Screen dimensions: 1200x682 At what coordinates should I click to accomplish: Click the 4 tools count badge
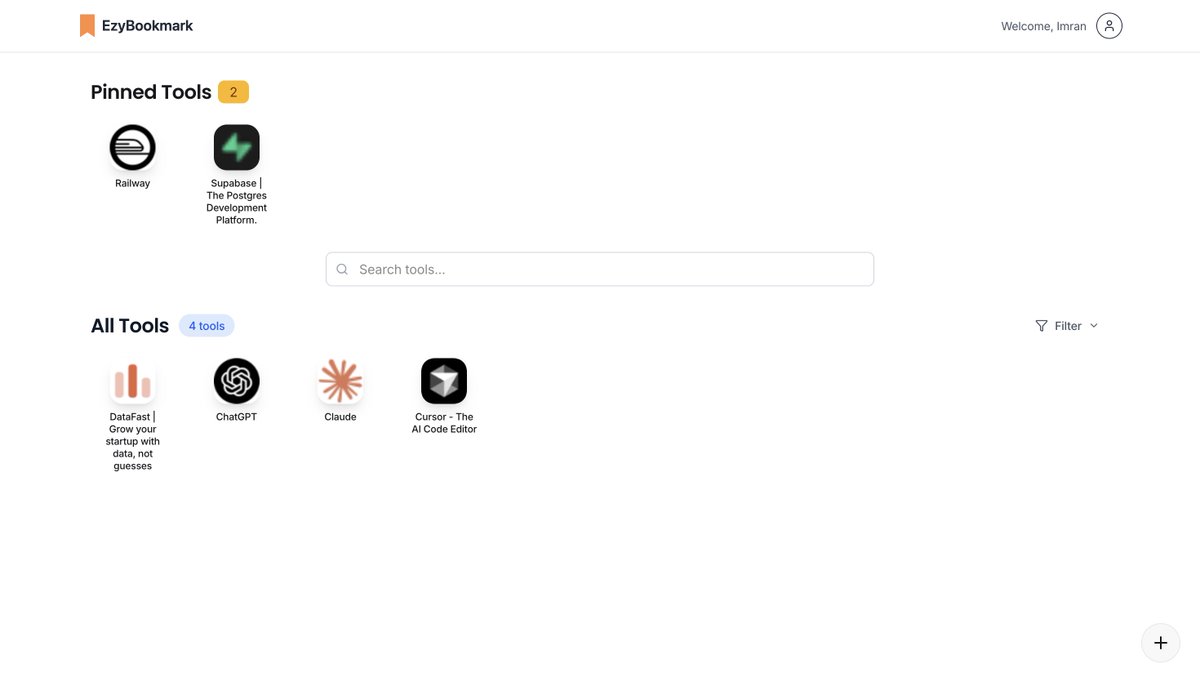tap(207, 326)
